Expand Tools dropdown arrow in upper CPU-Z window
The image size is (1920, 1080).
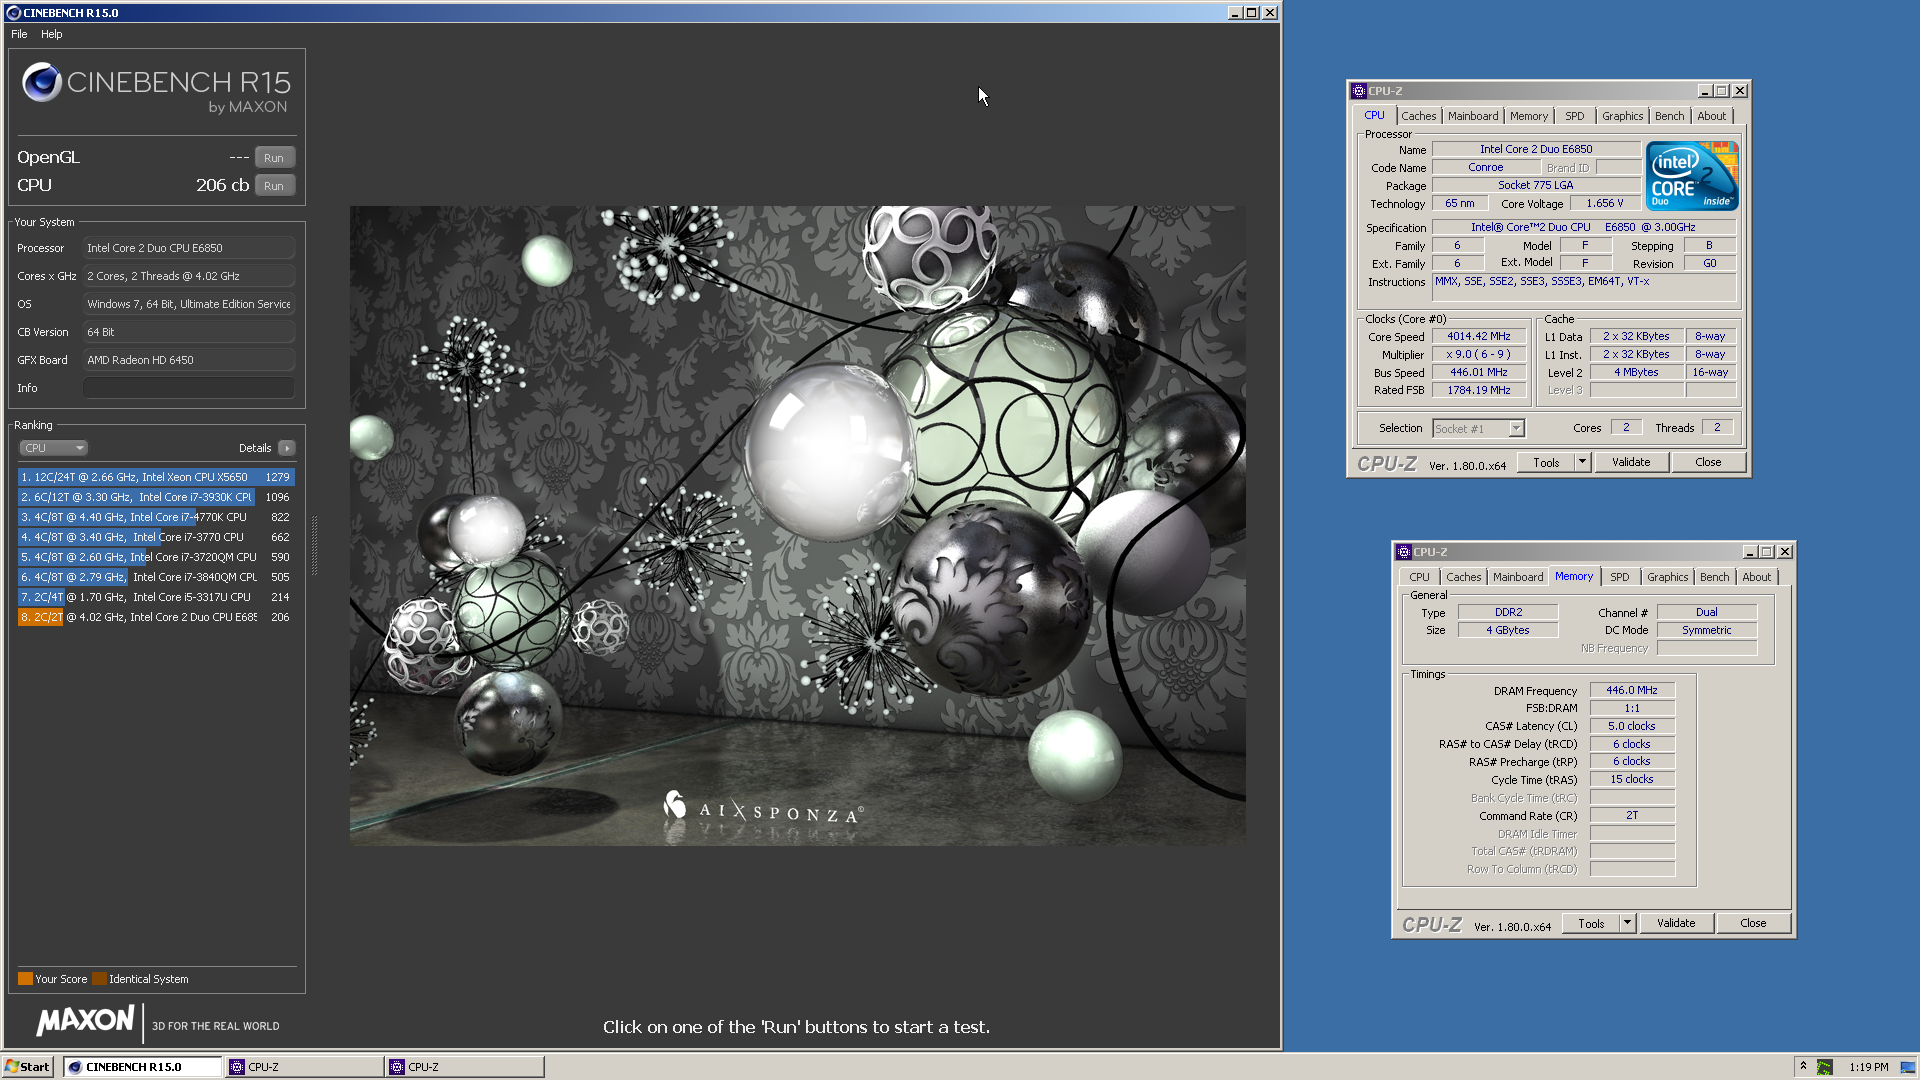tap(1582, 462)
